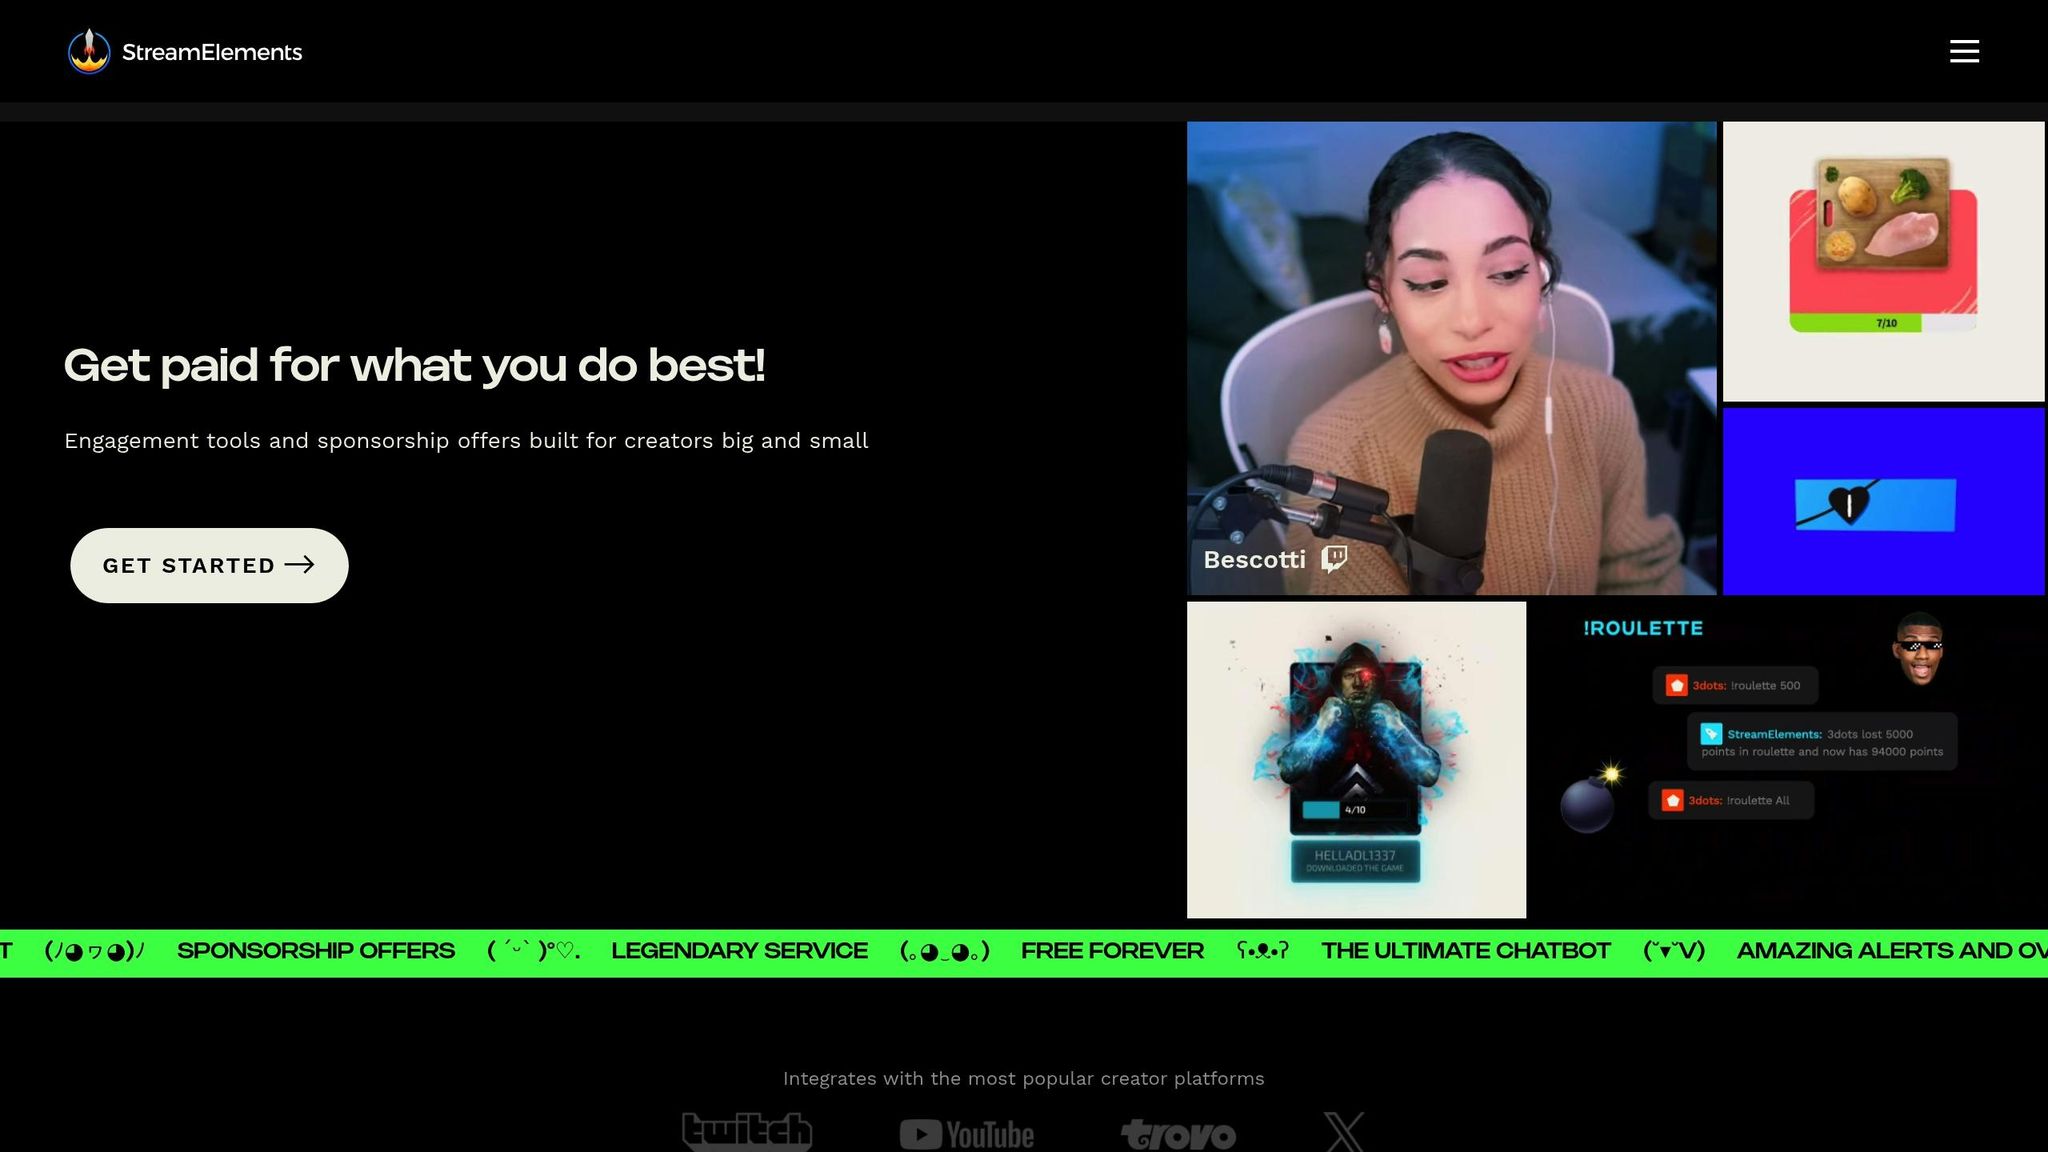Select the YouTube platform logo

point(966,1133)
